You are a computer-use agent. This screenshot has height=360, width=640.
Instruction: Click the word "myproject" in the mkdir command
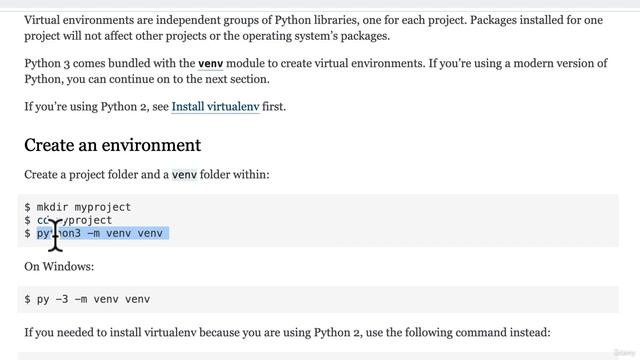tap(103, 207)
